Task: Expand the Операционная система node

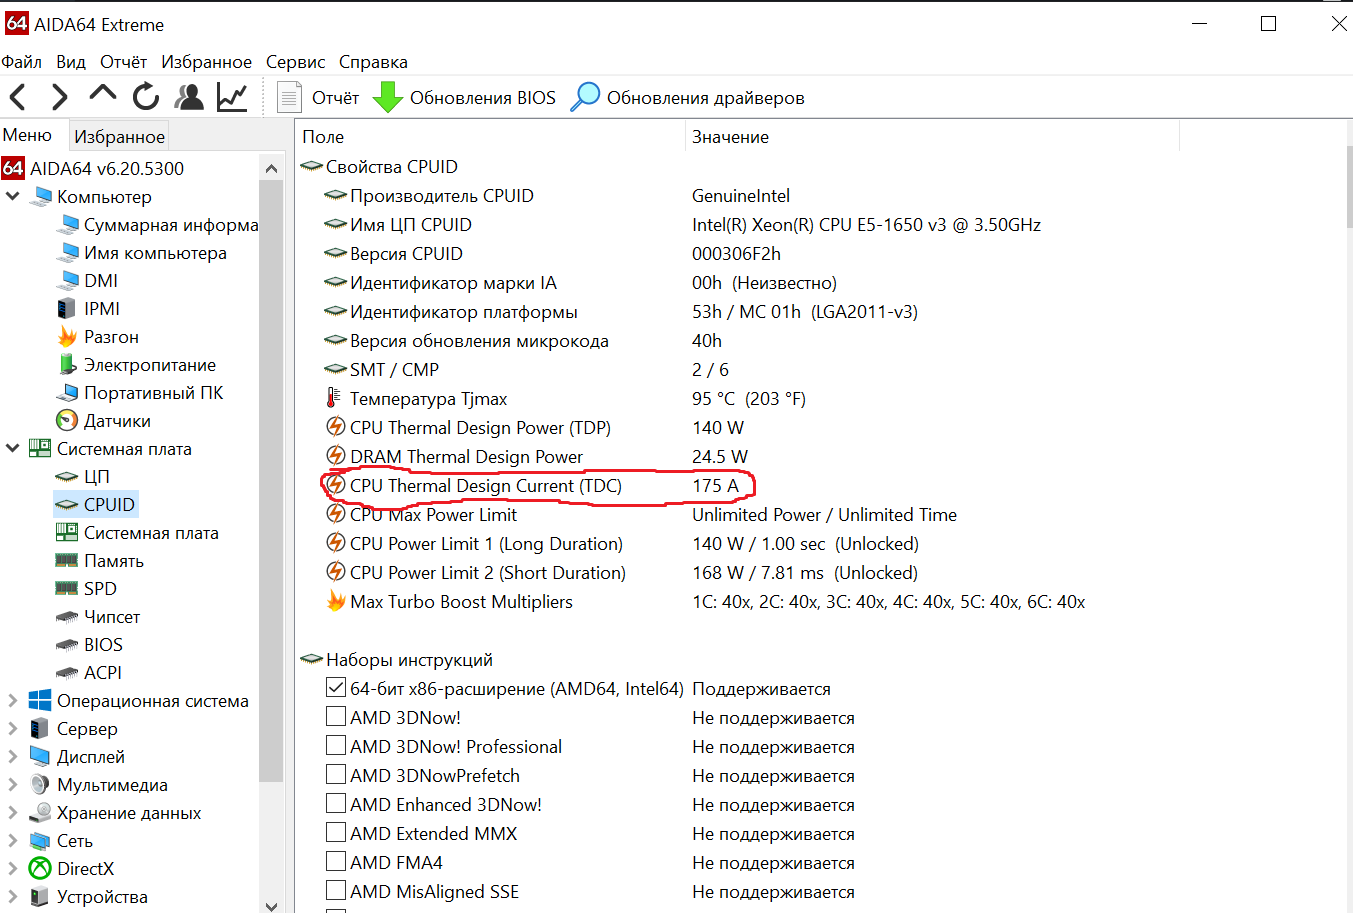Action: (13, 701)
